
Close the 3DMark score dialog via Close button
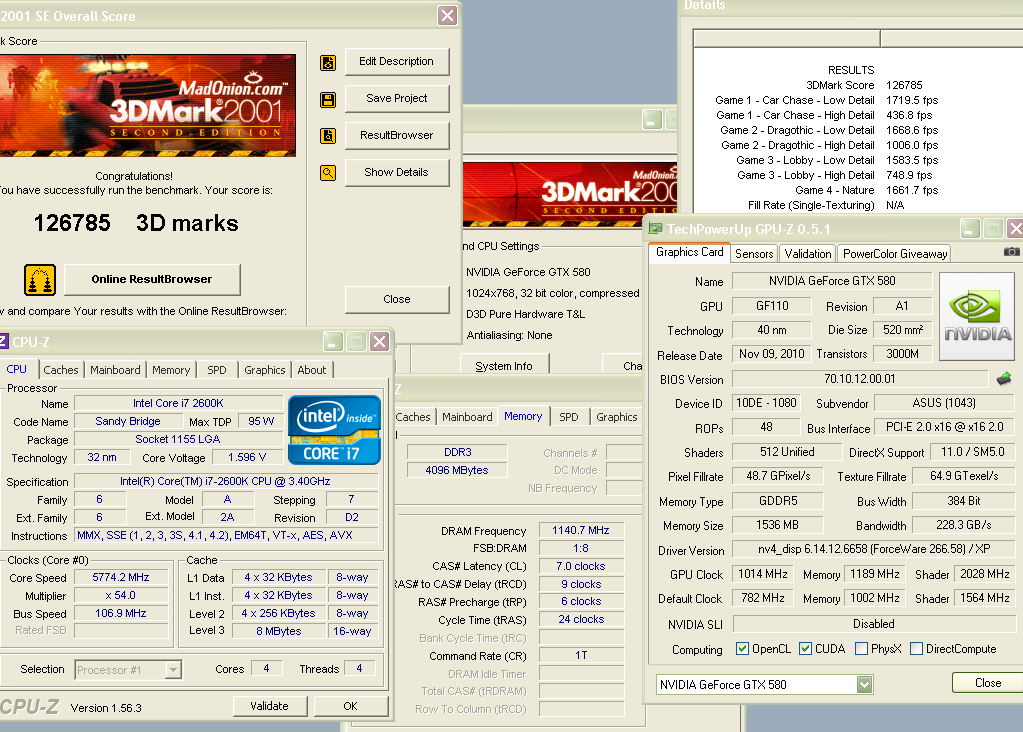pyautogui.click(x=397, y=299)
